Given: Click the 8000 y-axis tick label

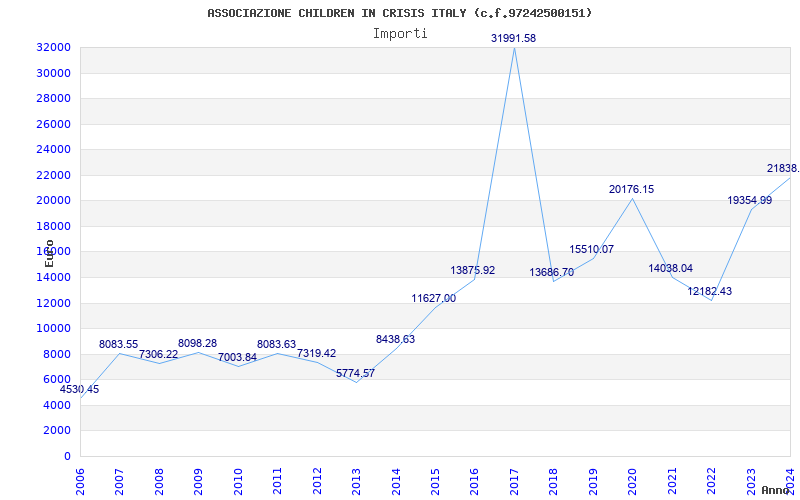Looking at the screenshot, I should coord(56,354).
